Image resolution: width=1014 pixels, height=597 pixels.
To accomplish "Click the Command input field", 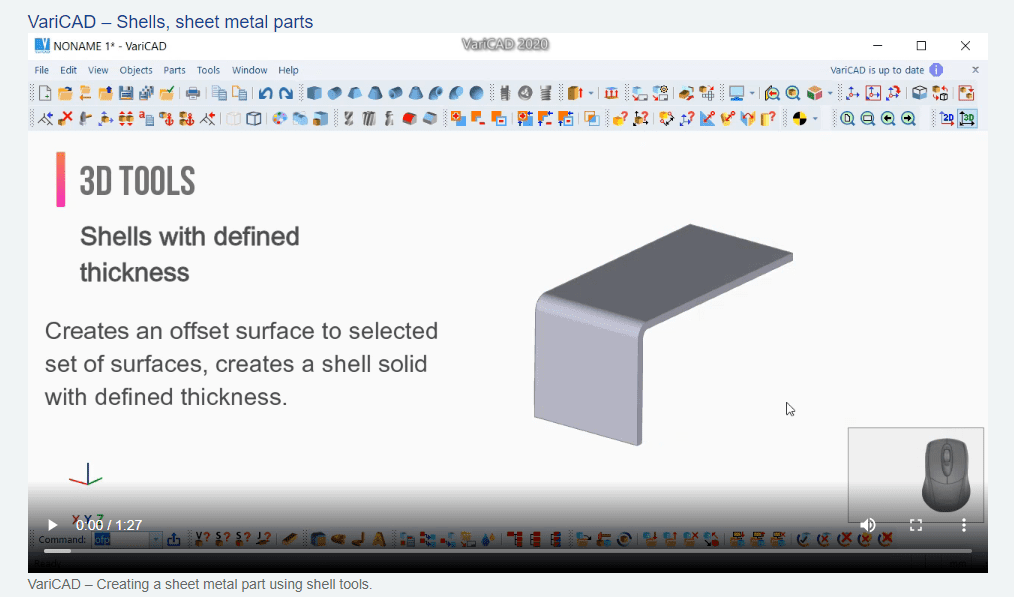I will coord(122,539).
